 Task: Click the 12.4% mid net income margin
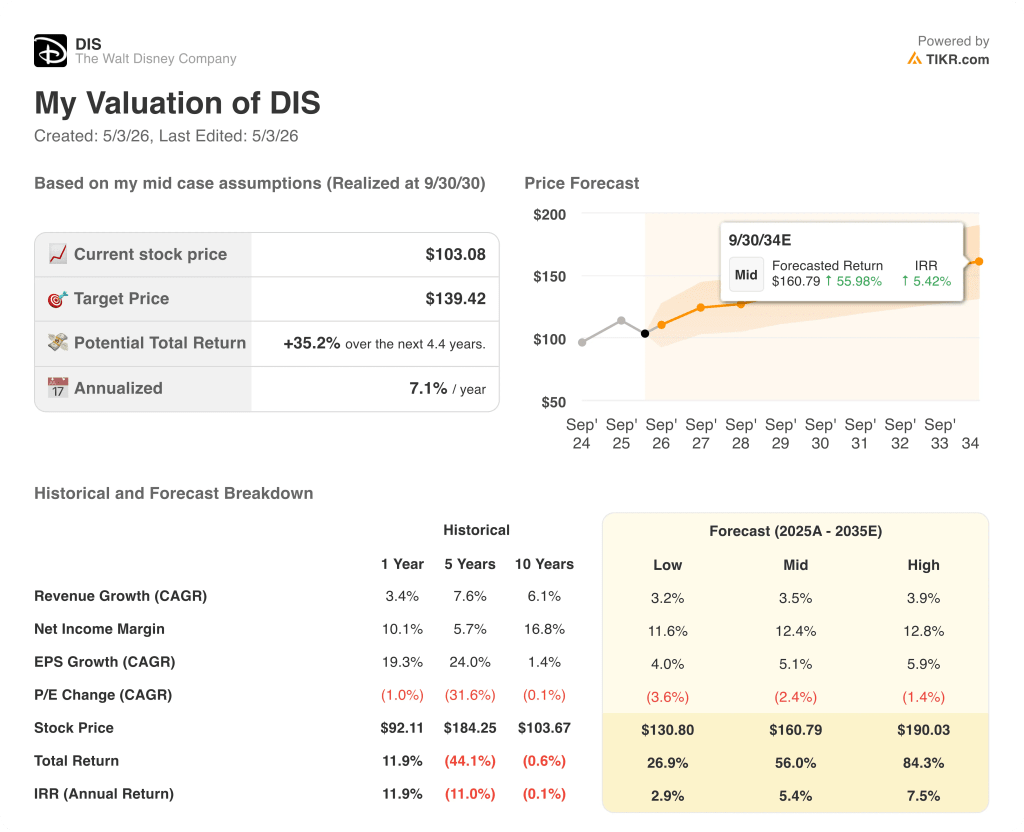[x=795, y=631]
